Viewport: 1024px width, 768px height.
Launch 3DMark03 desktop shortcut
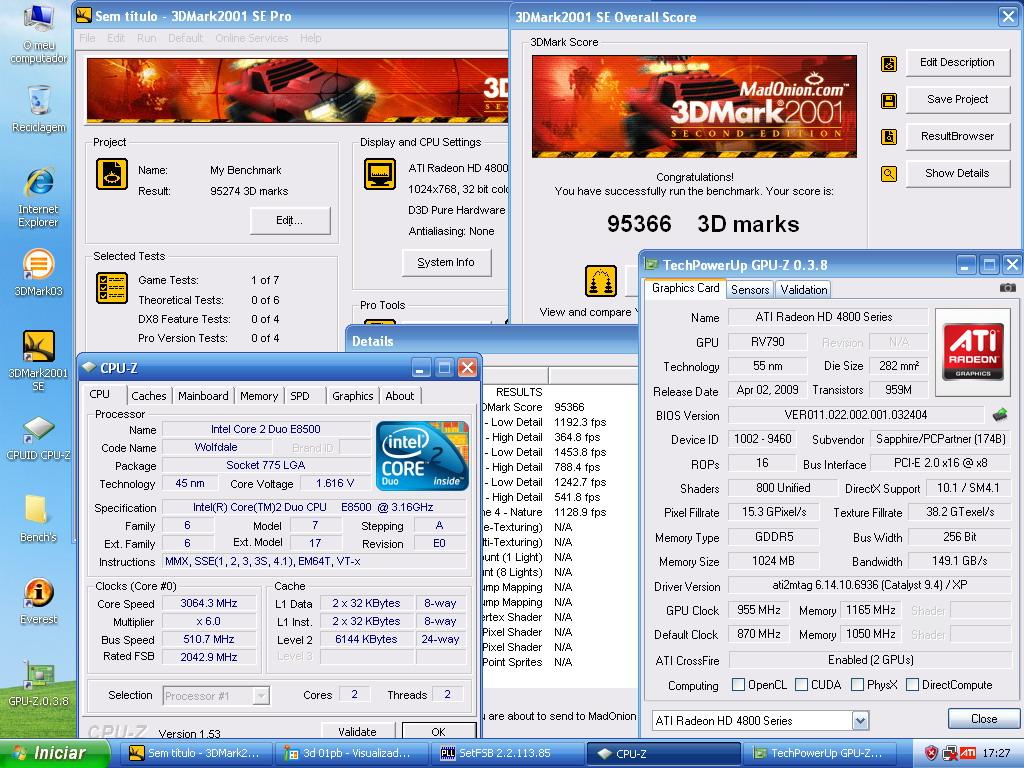39,272
